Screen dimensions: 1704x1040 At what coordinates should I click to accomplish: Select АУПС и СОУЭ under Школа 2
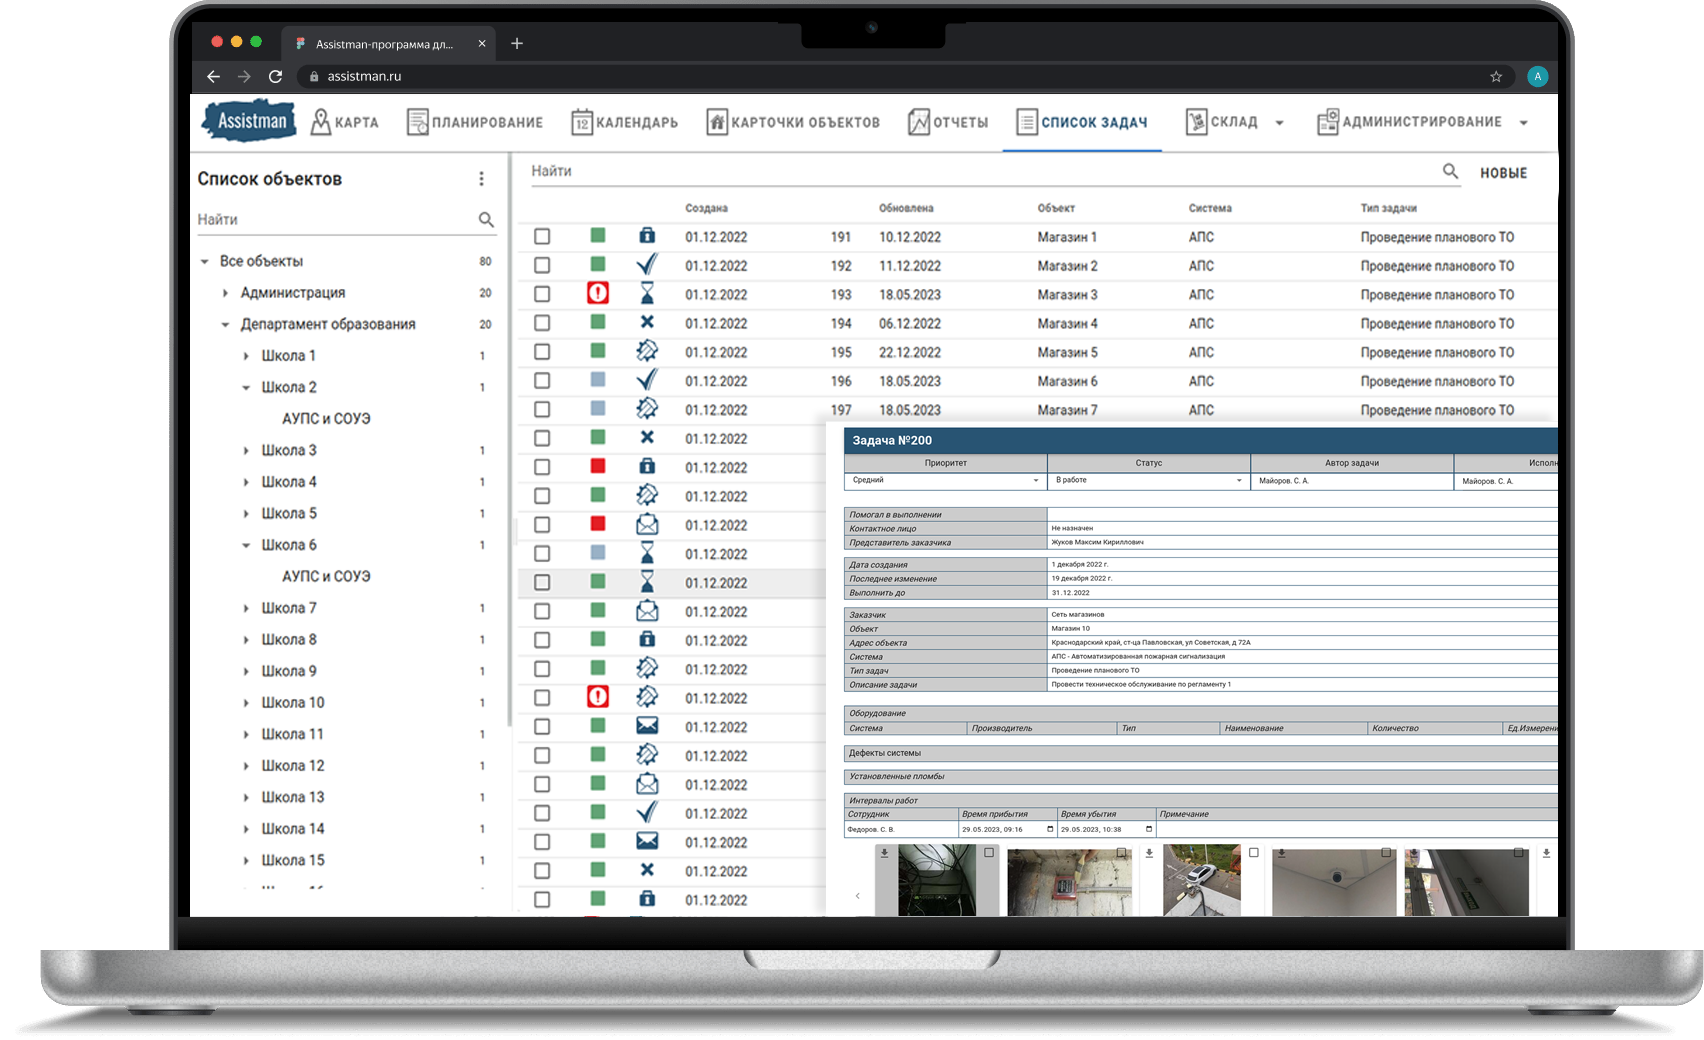(x=326, y=419)
